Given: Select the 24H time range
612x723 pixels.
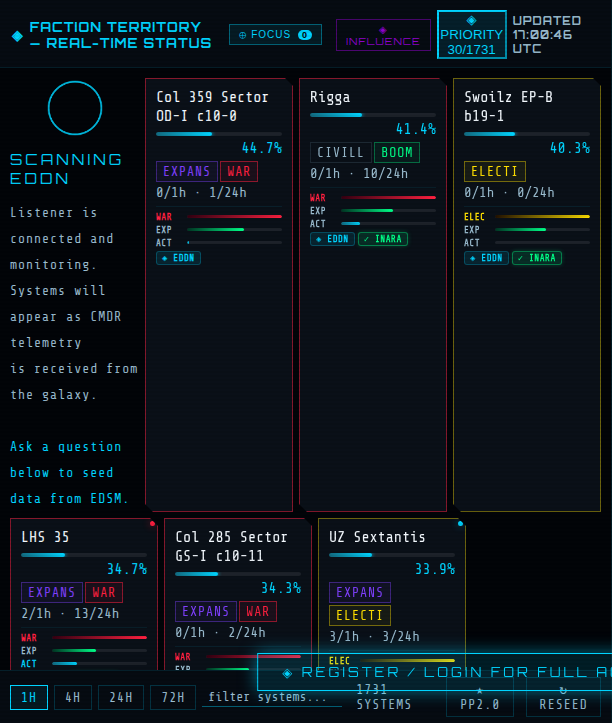Looking at the screenshot, I should coord(121,697).
